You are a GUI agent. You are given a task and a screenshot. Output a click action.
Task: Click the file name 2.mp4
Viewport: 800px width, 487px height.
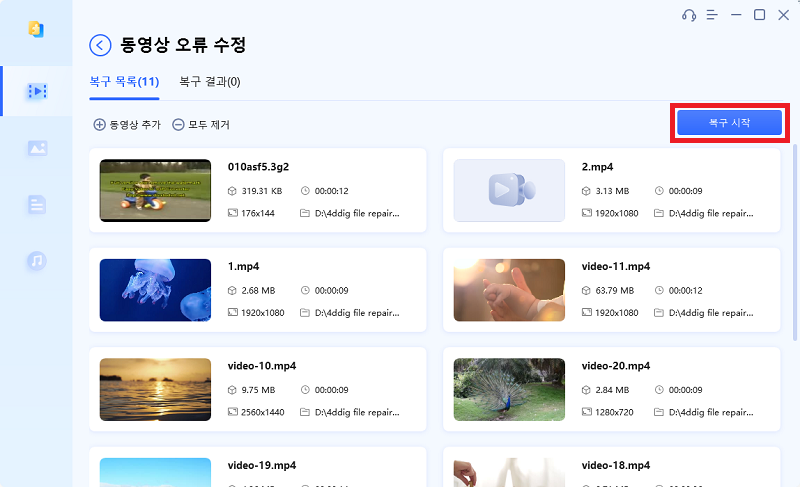(x=597, y=167)
